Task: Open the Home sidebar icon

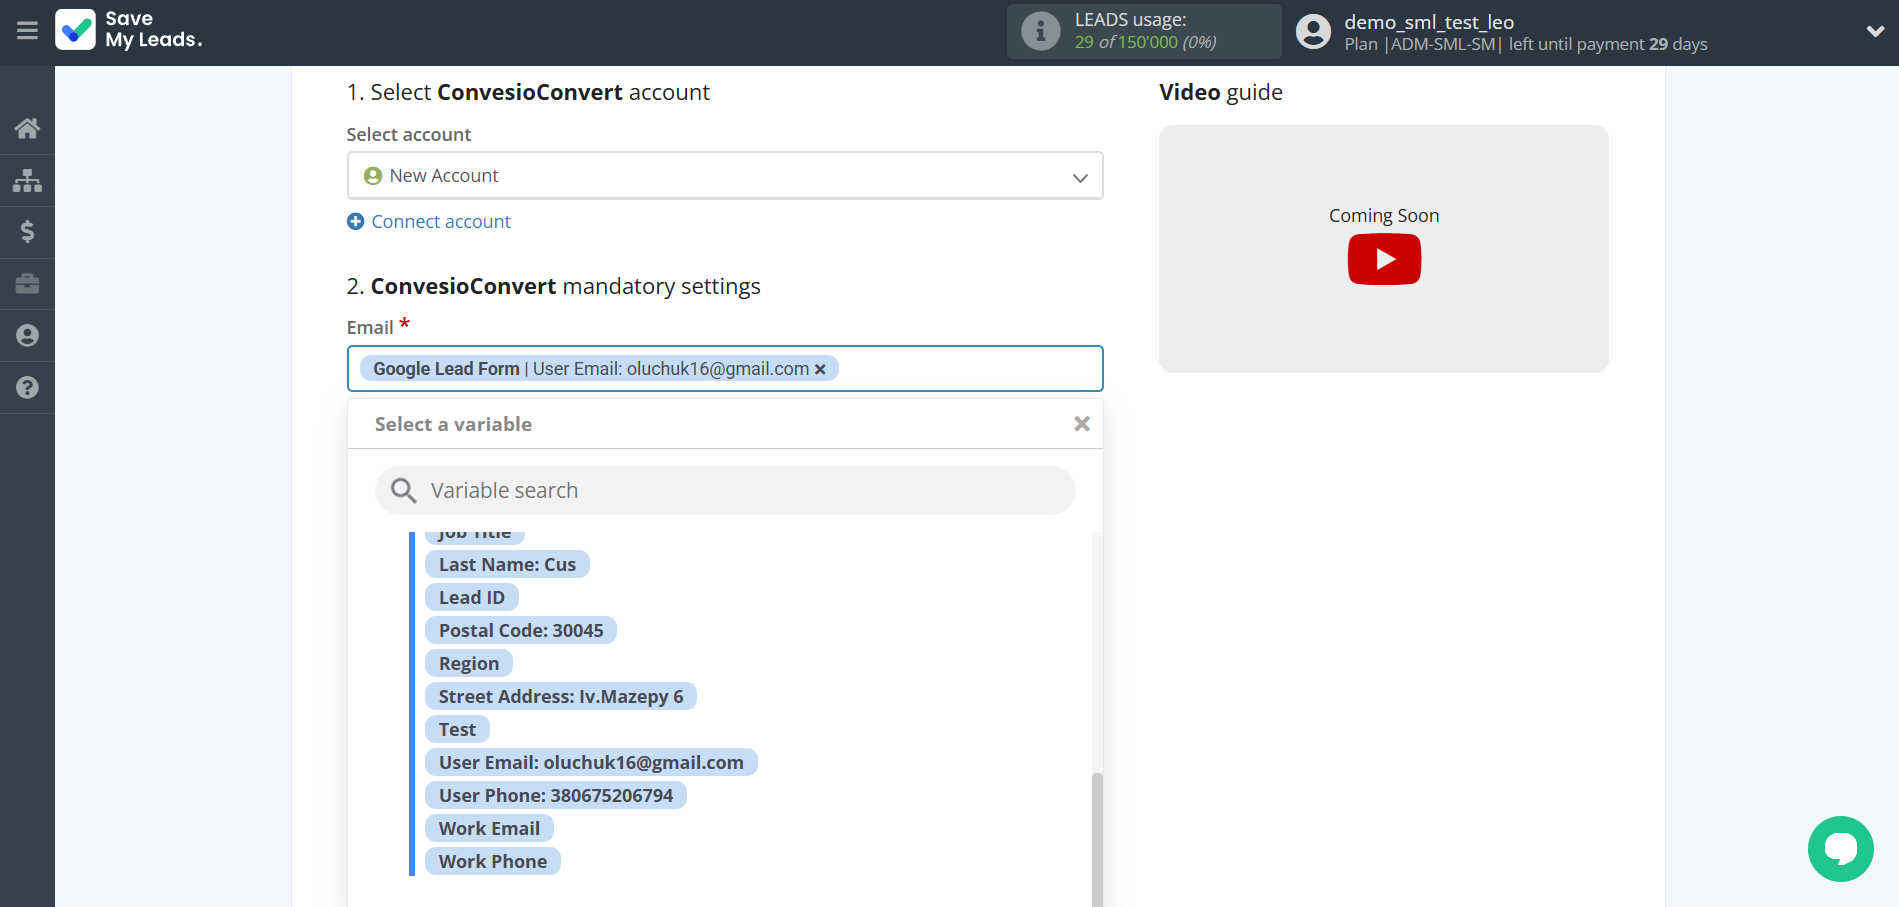Action: pos(27,128)
